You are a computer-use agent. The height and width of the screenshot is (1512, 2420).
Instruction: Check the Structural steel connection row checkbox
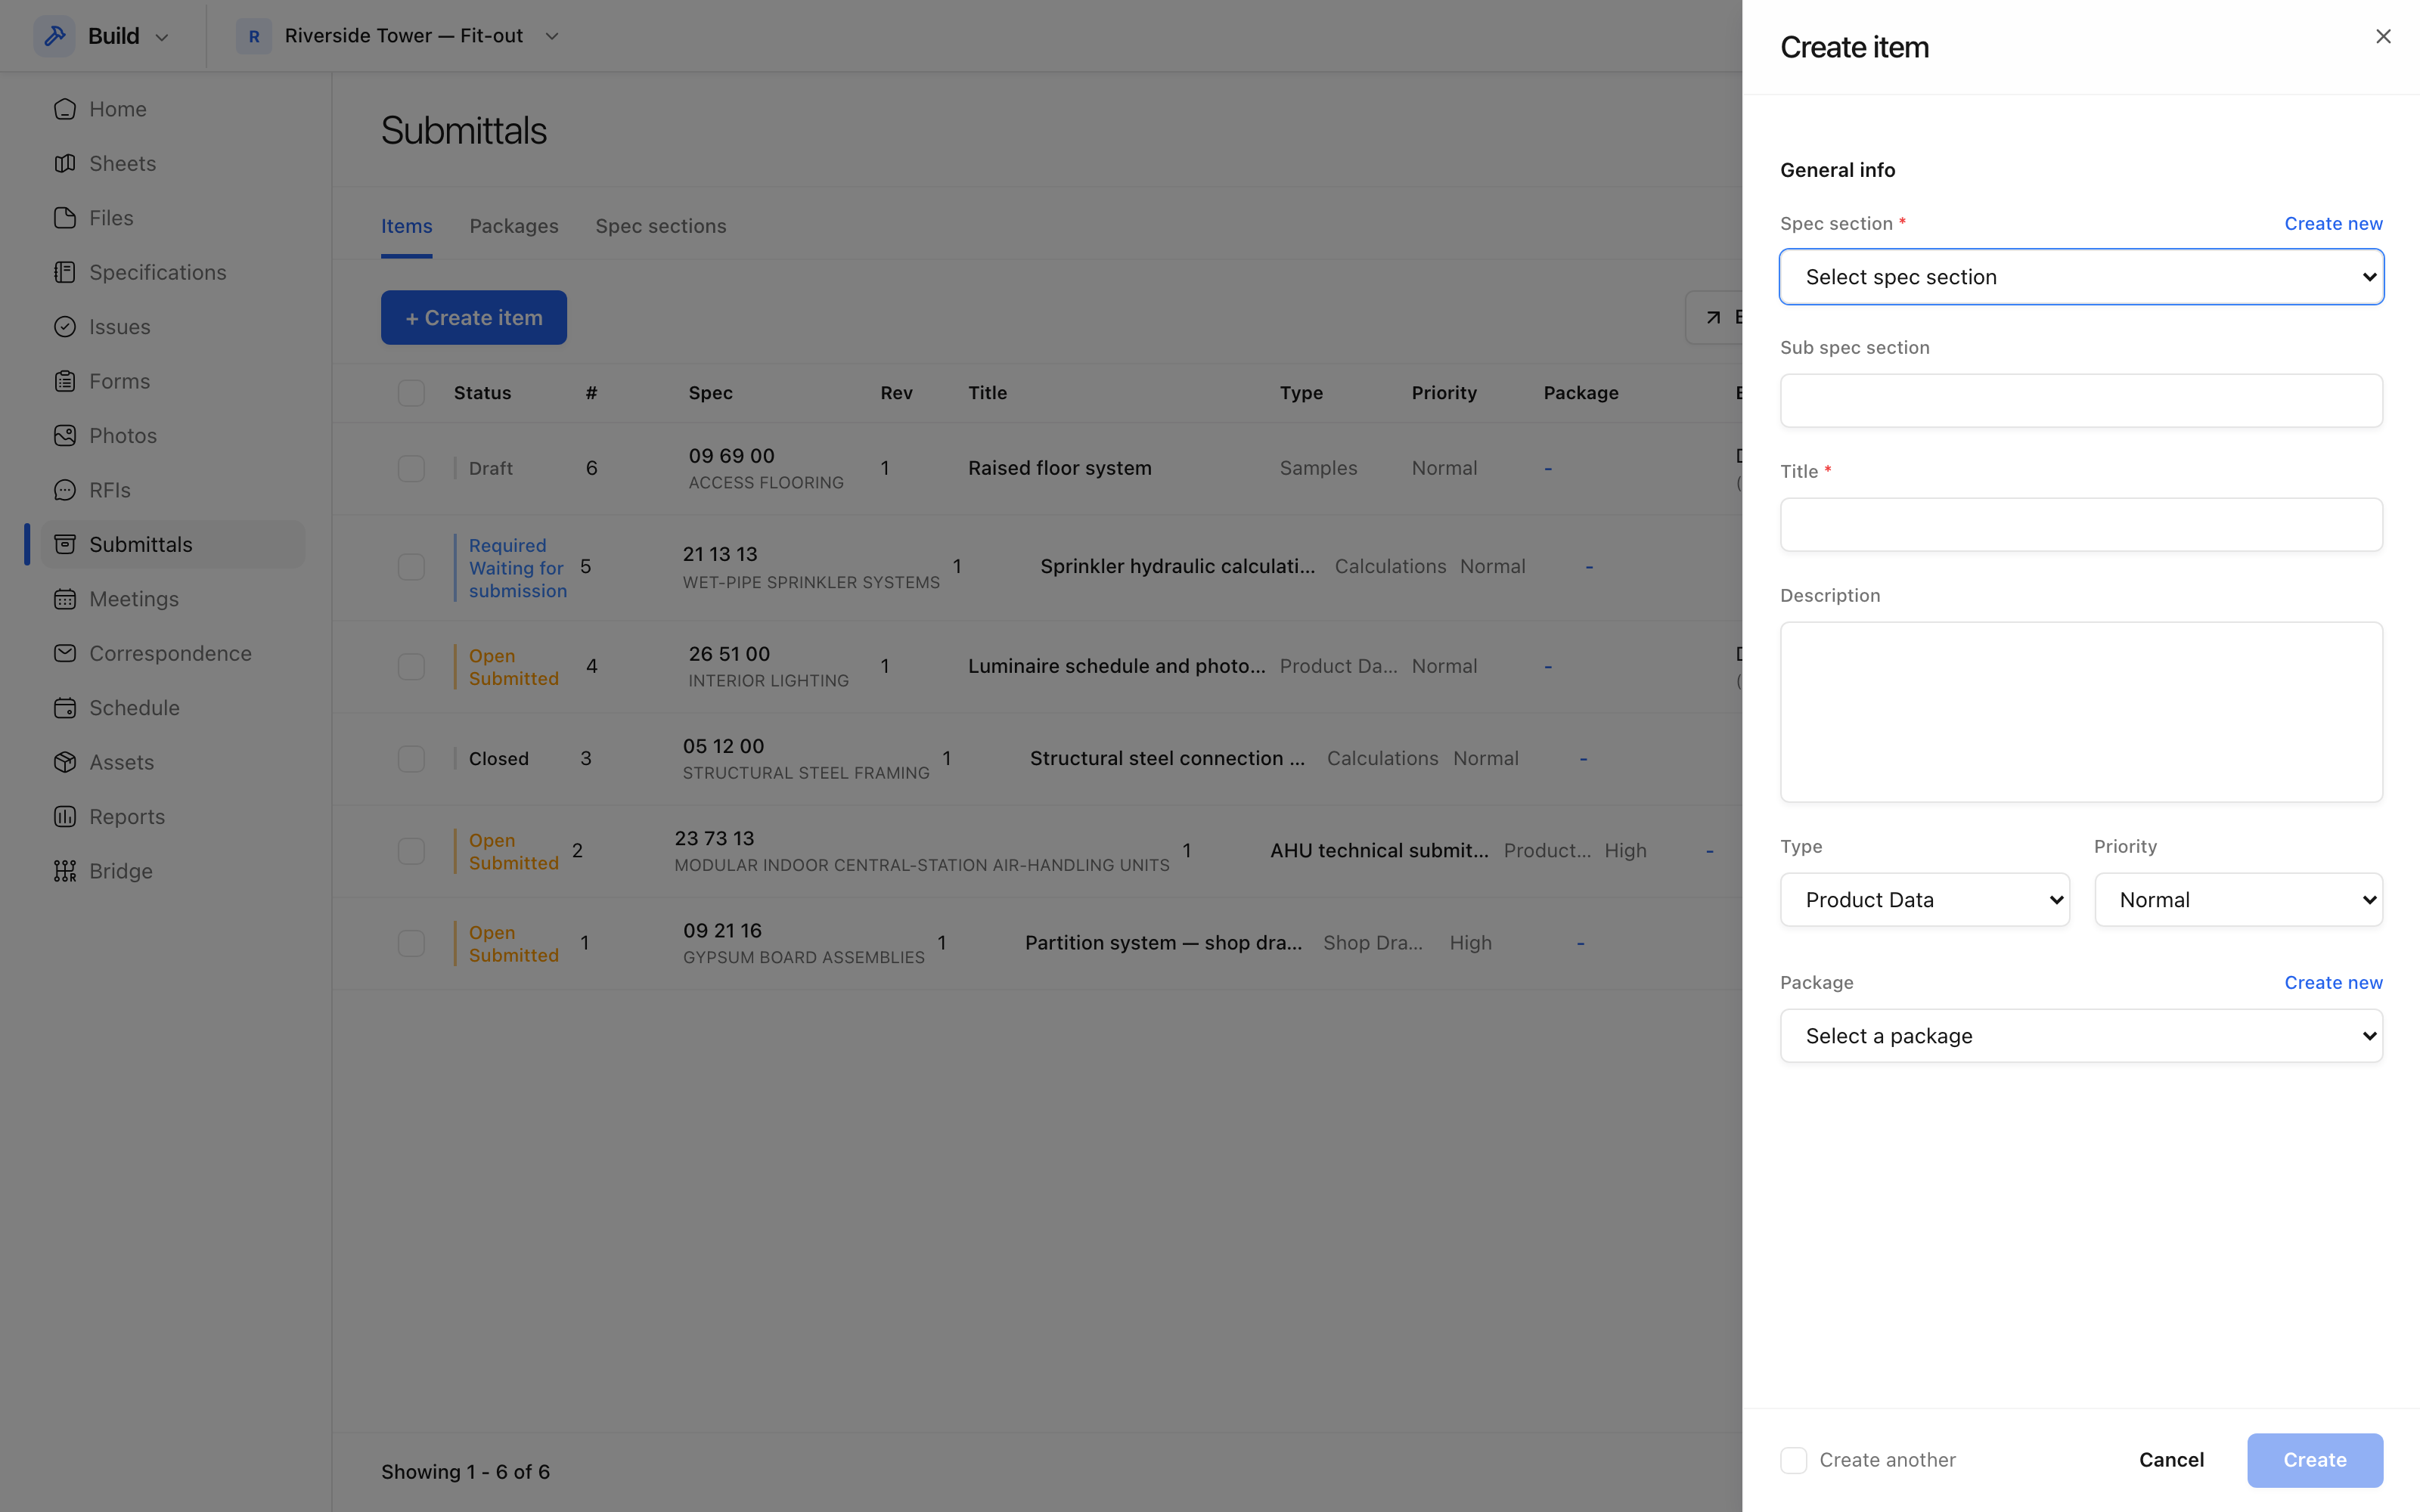[x=411, y=759]
